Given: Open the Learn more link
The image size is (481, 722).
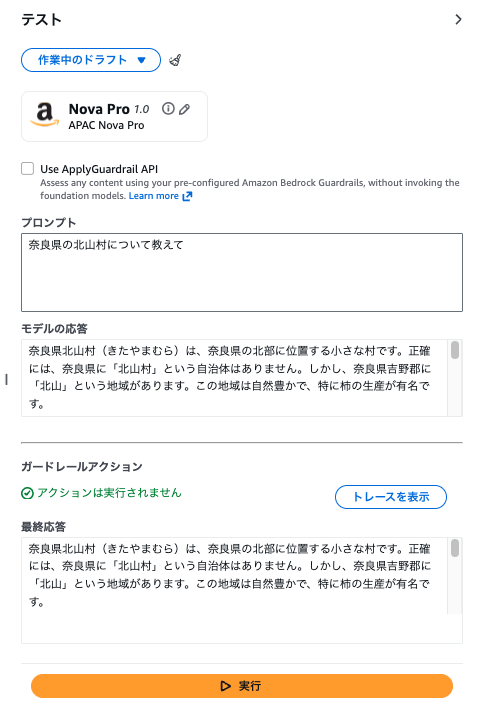Looking at the screenshot, I should (154, 196).
